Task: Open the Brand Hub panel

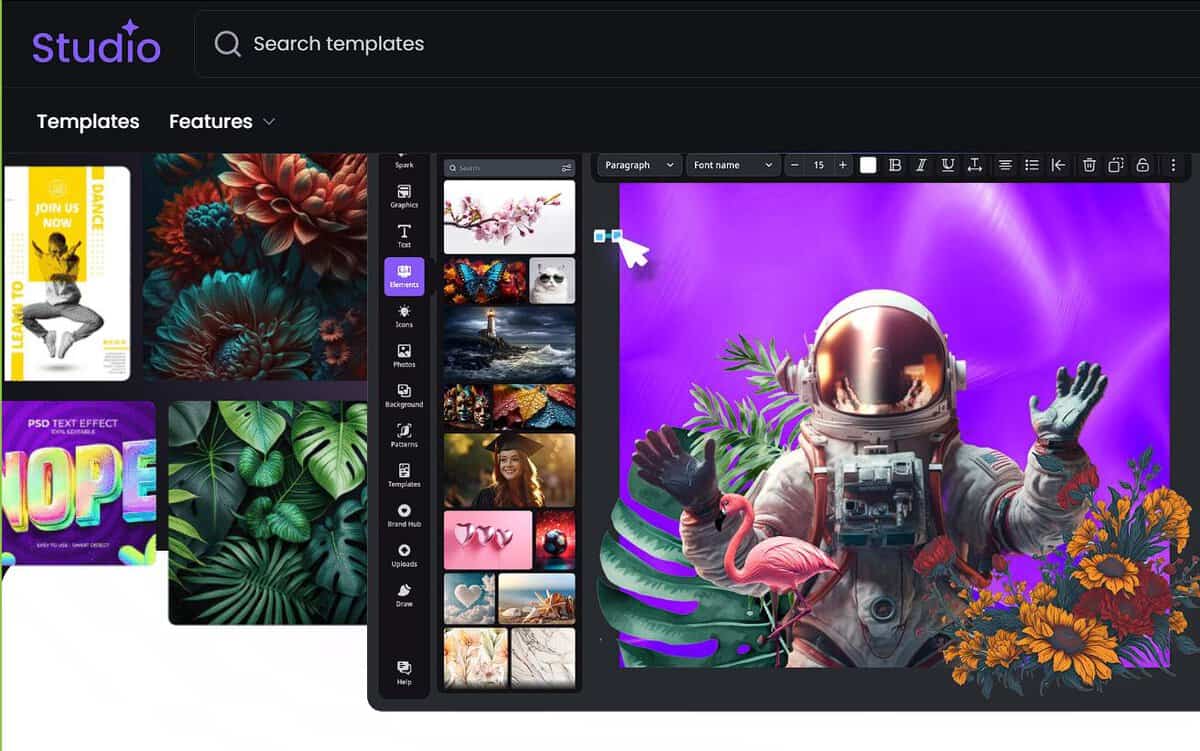Action: 404,515
